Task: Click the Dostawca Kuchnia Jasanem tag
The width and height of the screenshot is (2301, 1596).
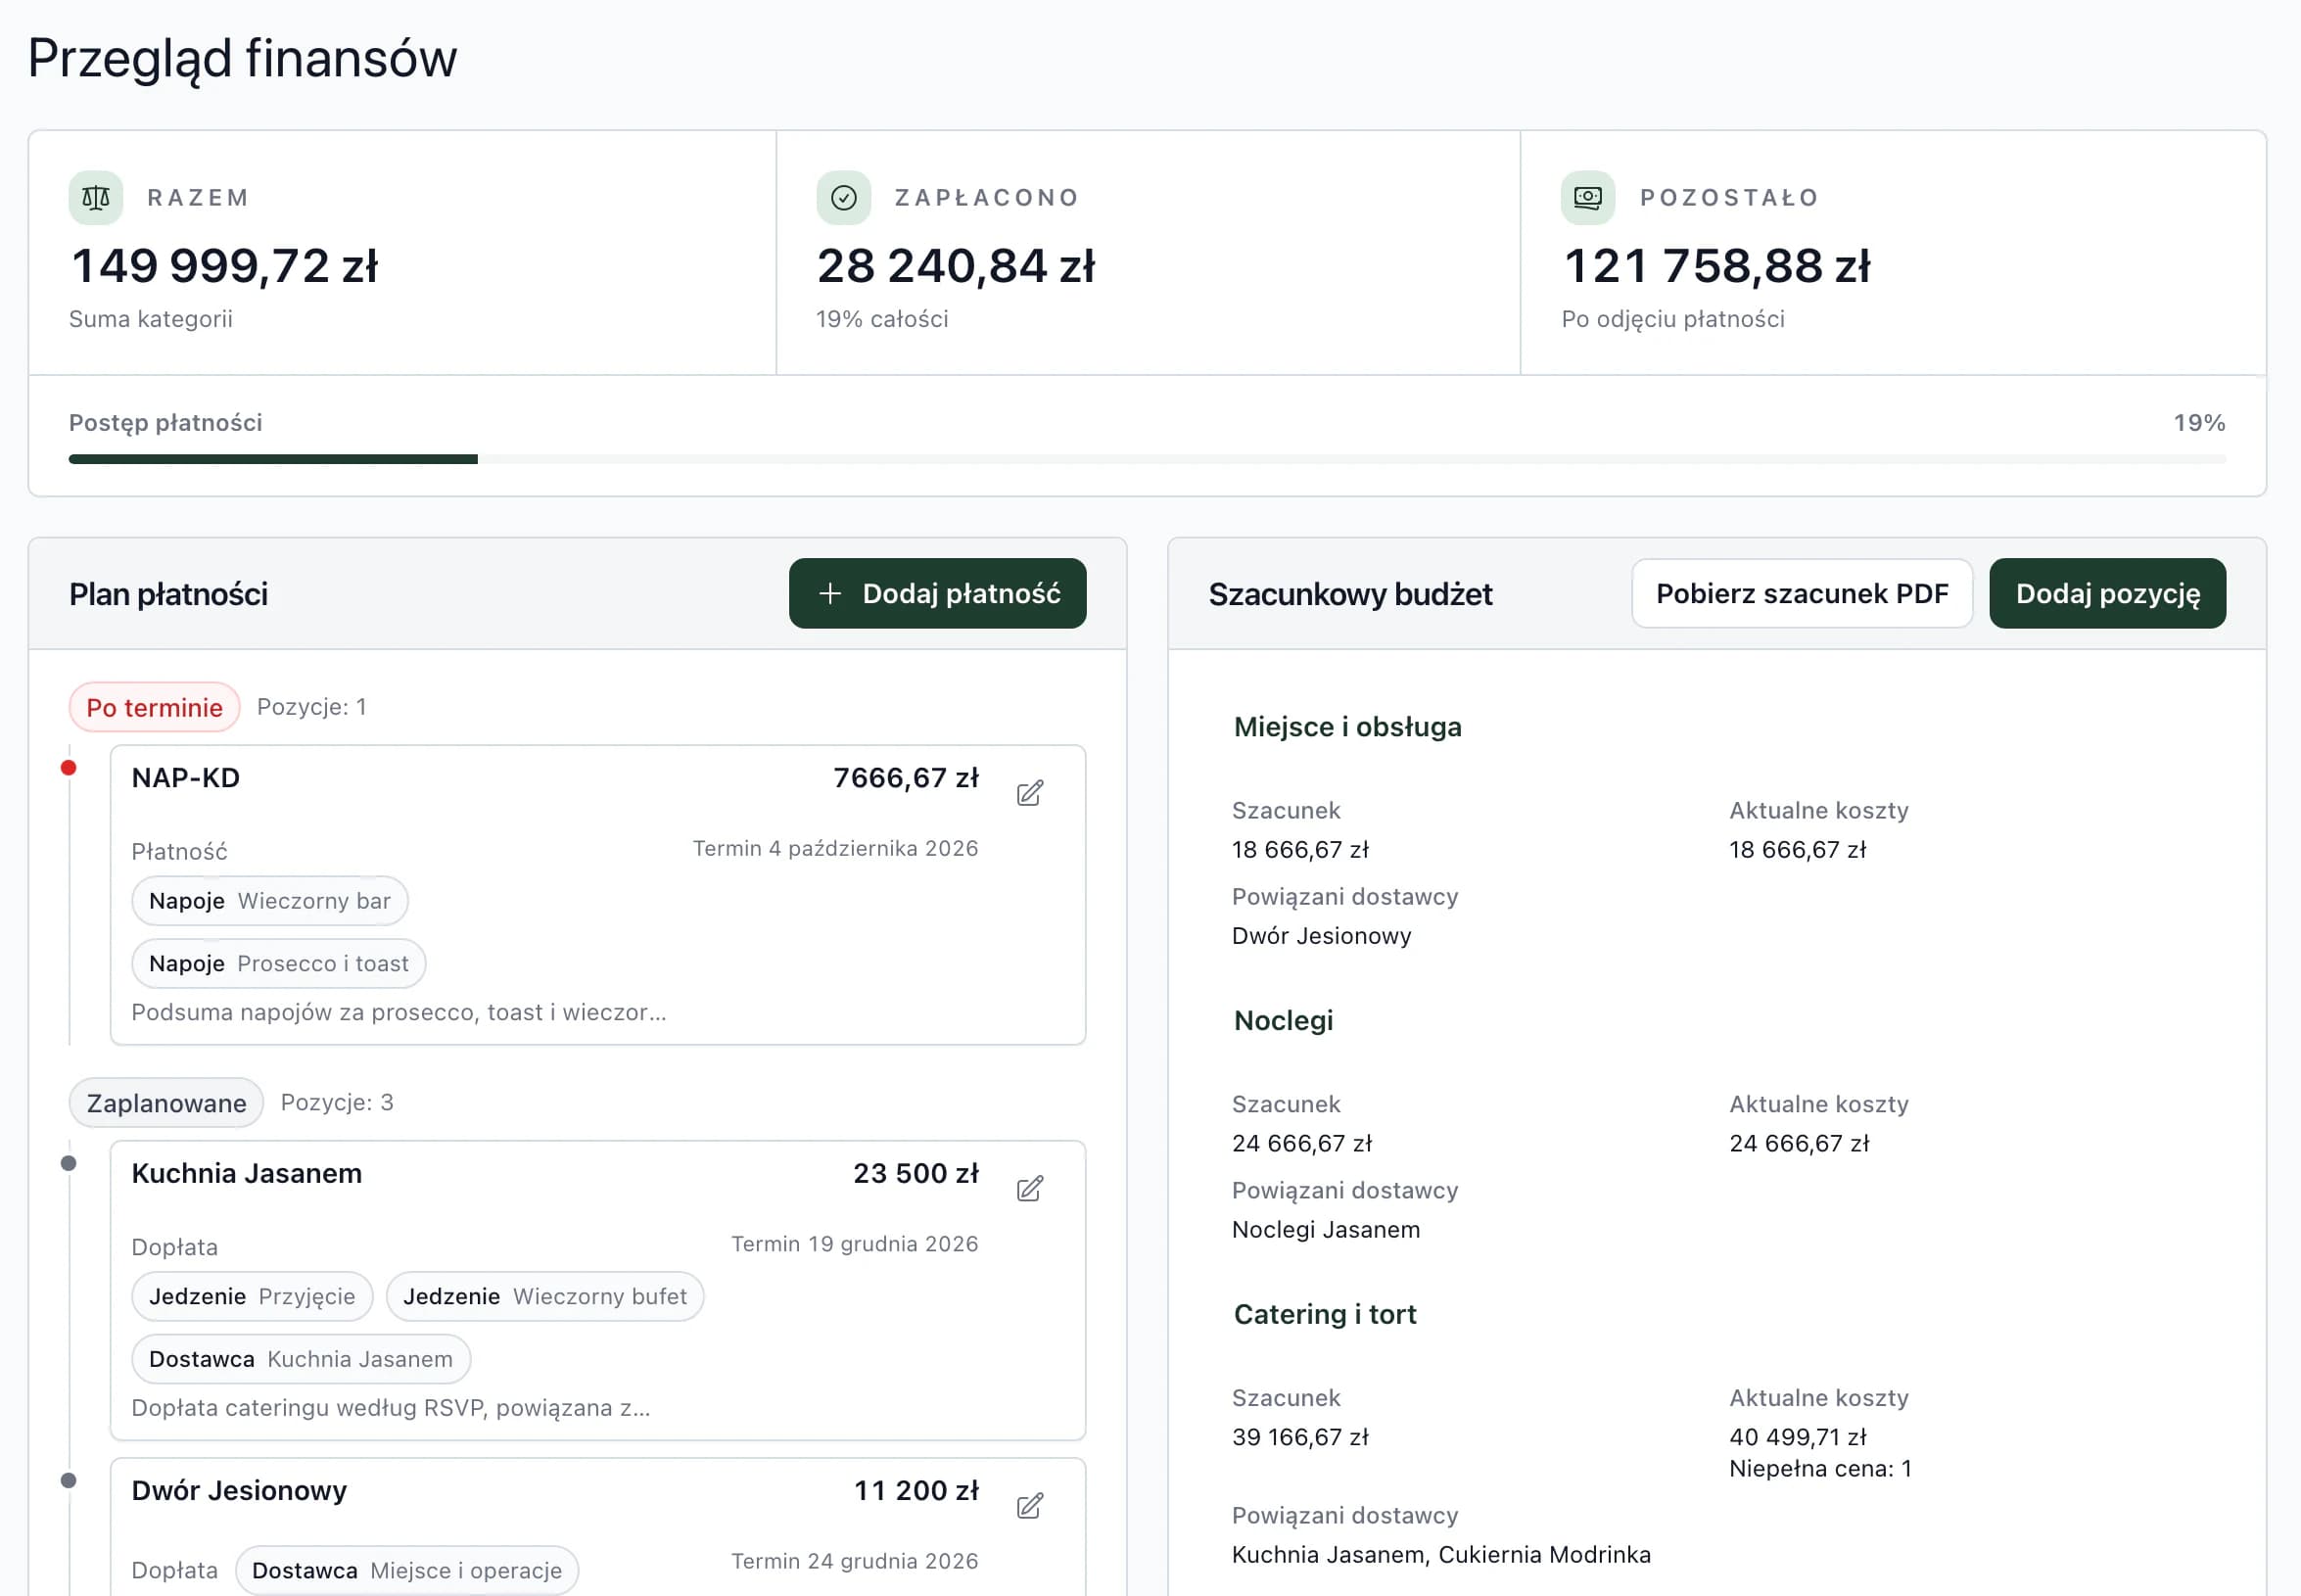Action: pyautogui.click(x=301, y=1360)
